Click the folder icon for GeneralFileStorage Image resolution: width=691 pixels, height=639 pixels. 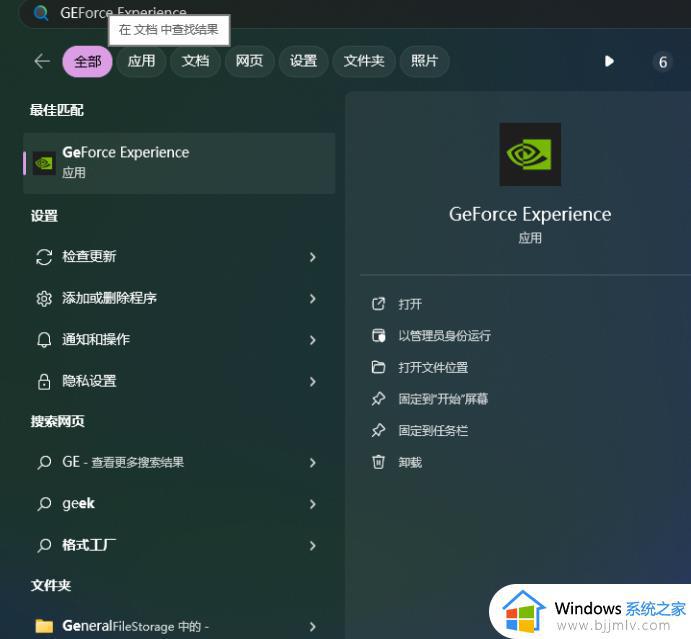pos(44,626)
